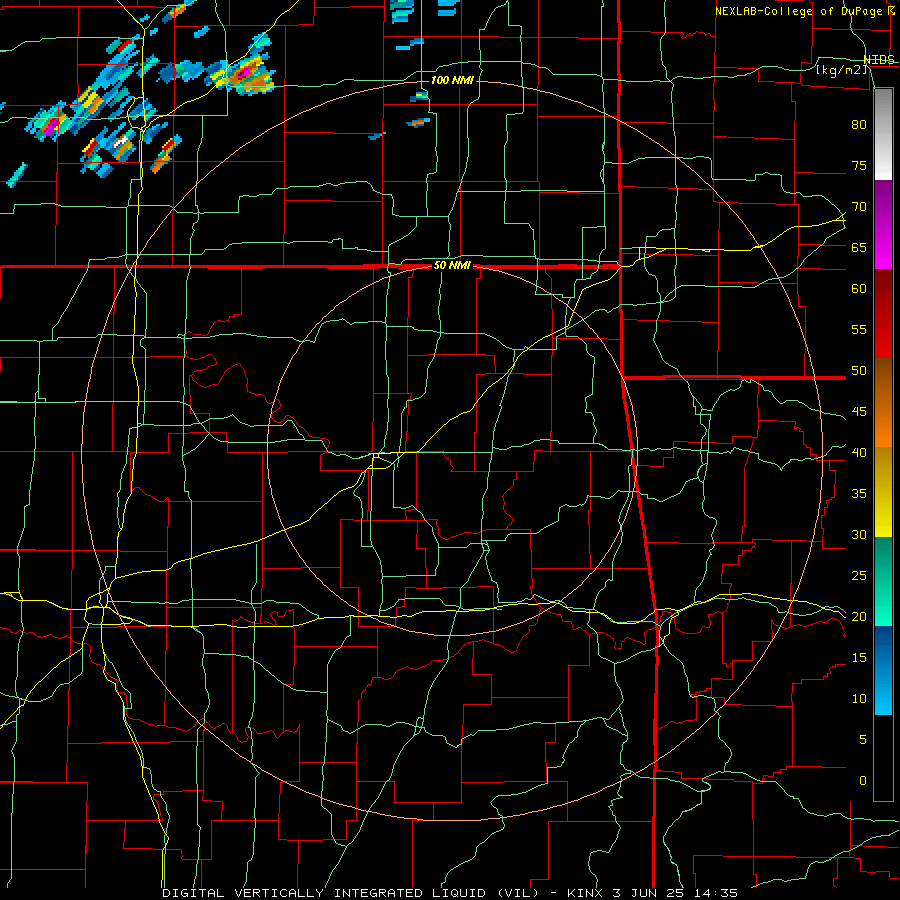Click the 45 scale value

[x=859, y=412]
